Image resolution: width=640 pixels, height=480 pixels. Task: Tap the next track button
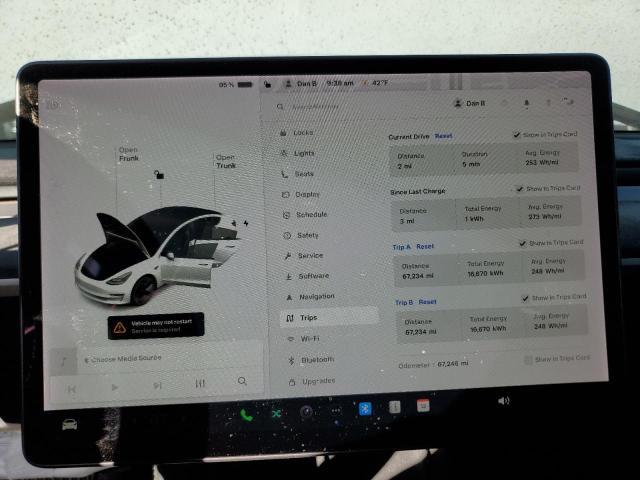[x=158, y=385]
